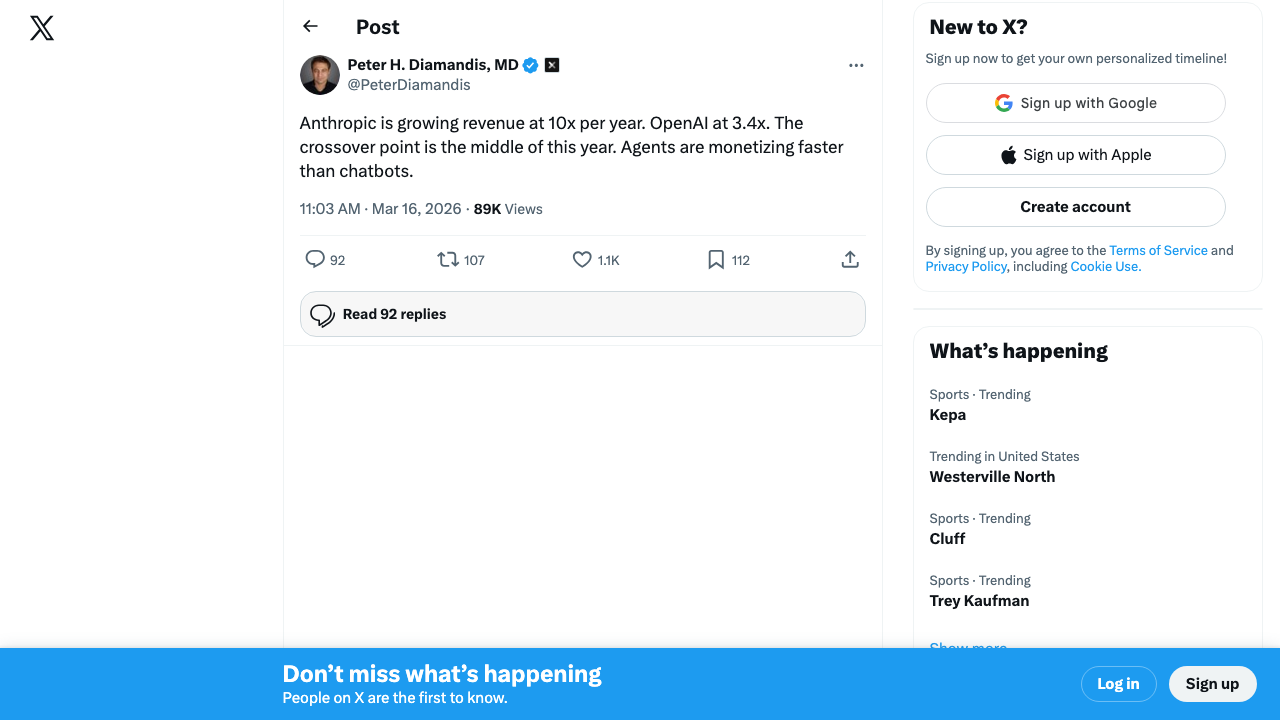The image size is (1280, 720).
Task: Open the Terms of Service link
Action: pos(1158,250)
